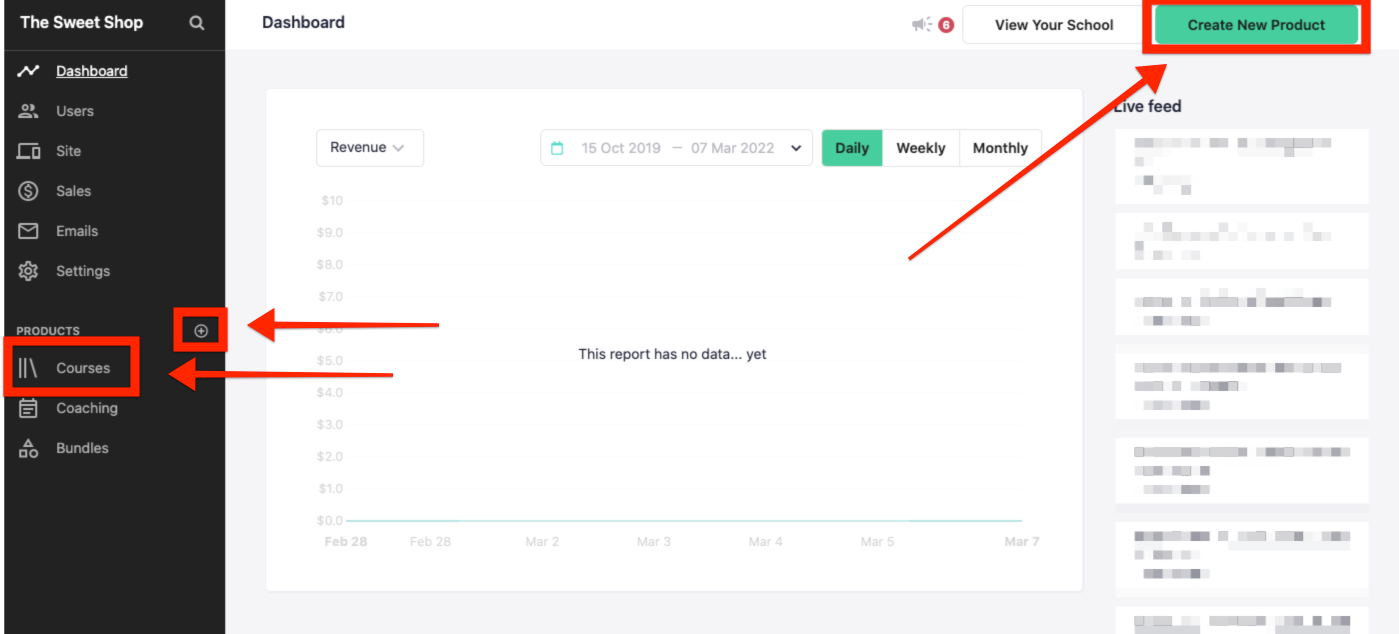Click the red notification badge showing 6

(x=946, y=25)
